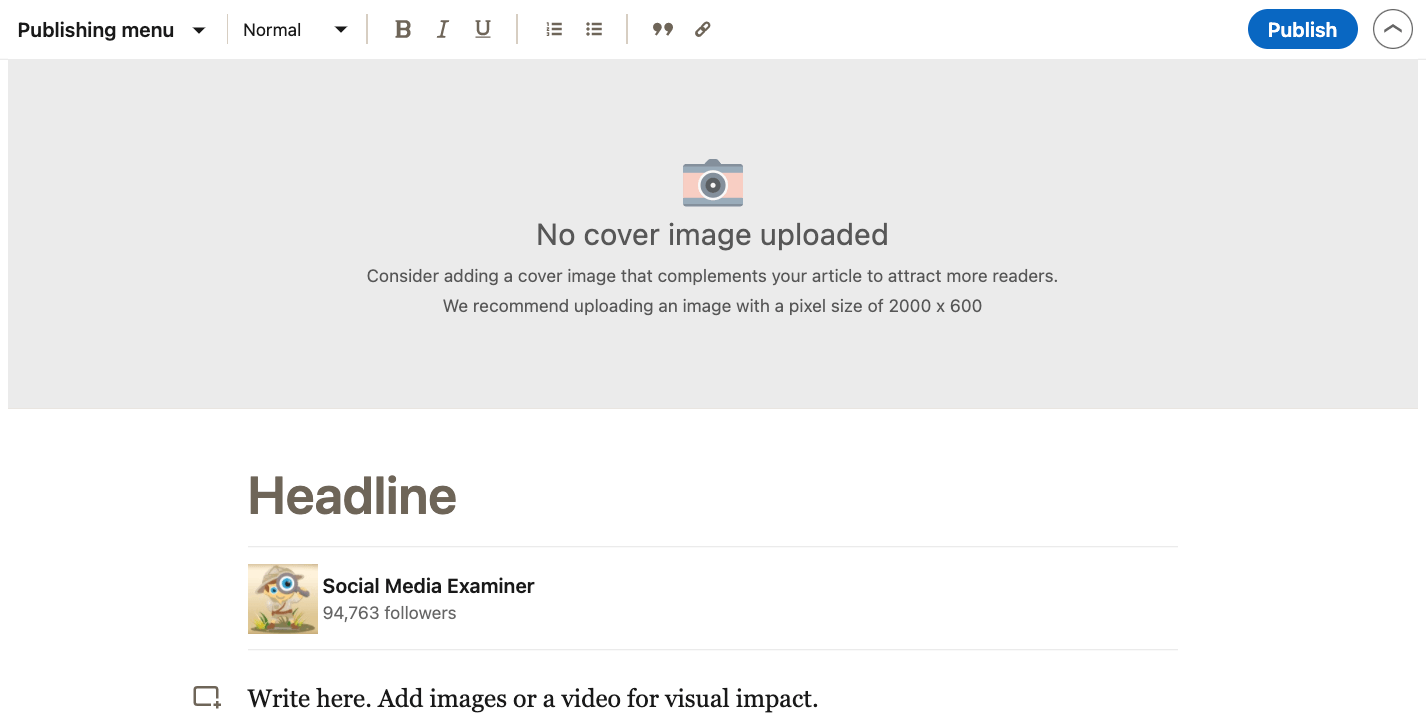The height and width of the screenshot is (723, 1426).
Task: Open the Publishing menu dropdown
Action: [111, 30]
